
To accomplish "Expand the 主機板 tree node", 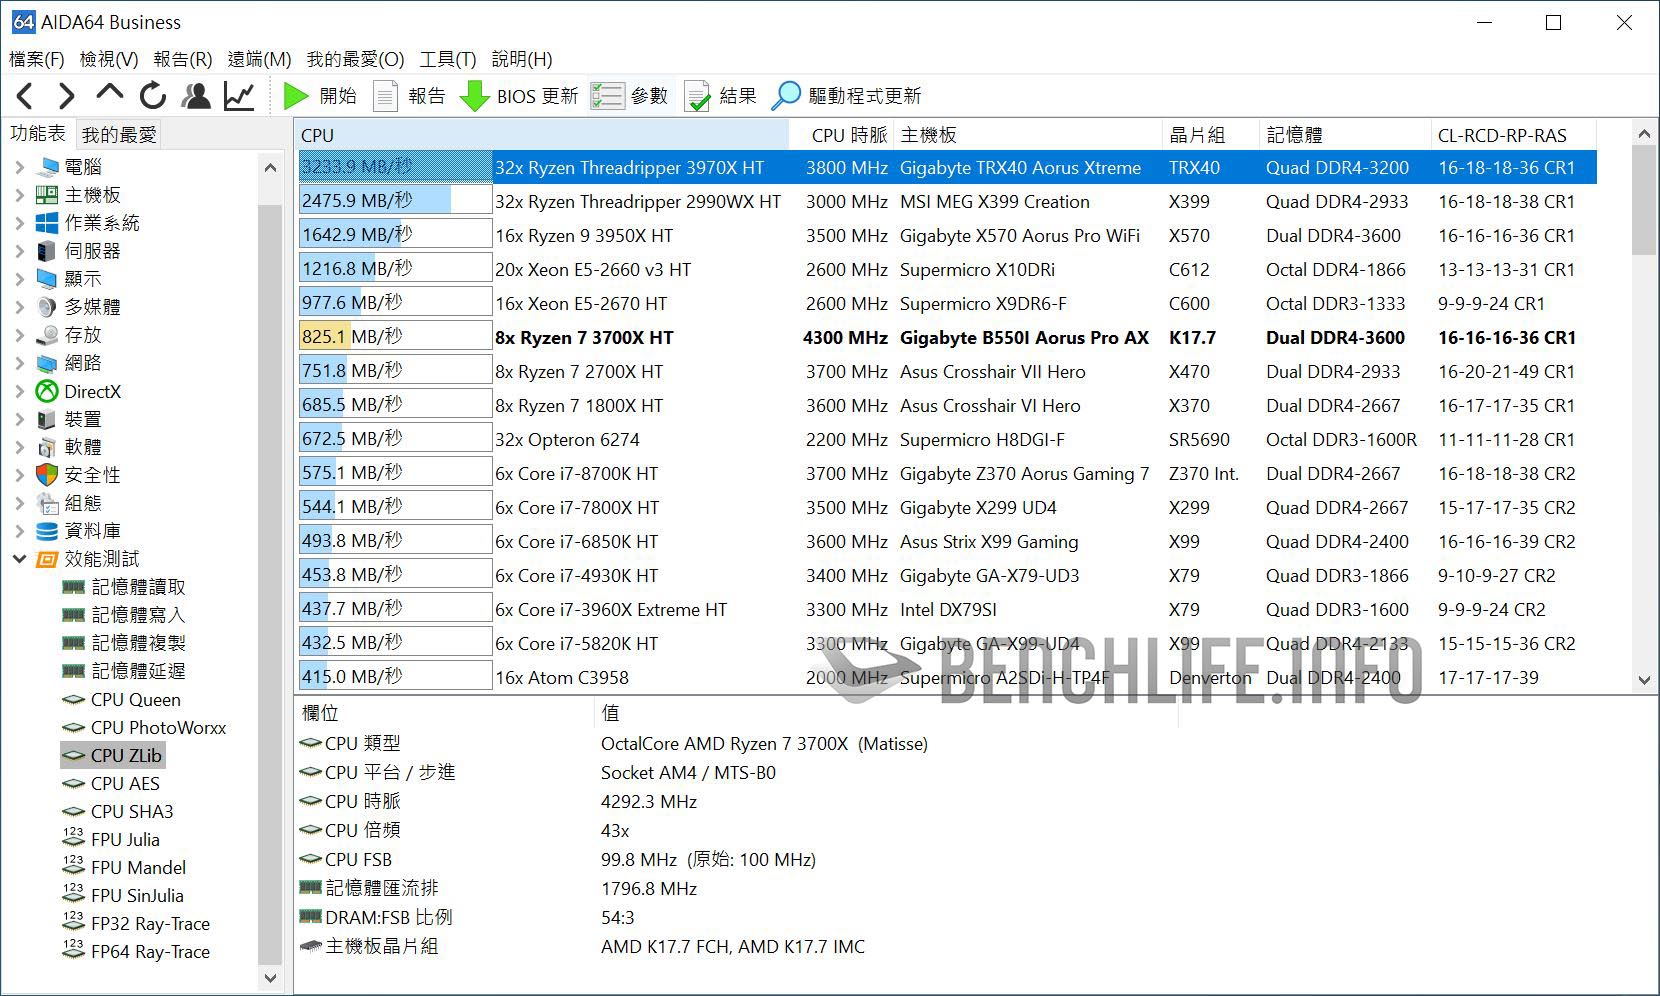I will tap(19, 195).
